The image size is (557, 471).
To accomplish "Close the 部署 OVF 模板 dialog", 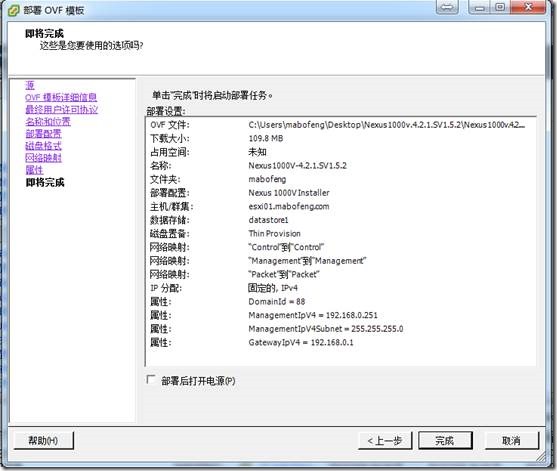I will coord(528,7).
